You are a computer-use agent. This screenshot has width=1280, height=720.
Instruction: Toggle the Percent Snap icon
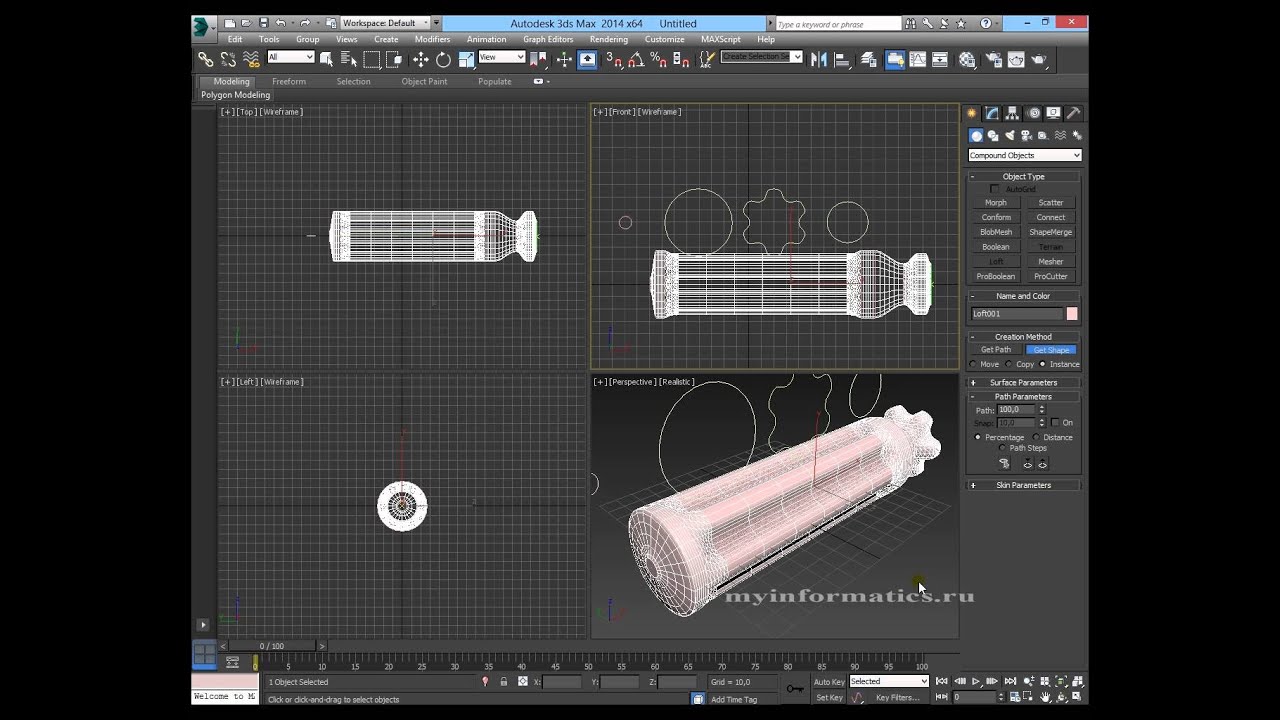pyautogui.click(x=658, y=59)
